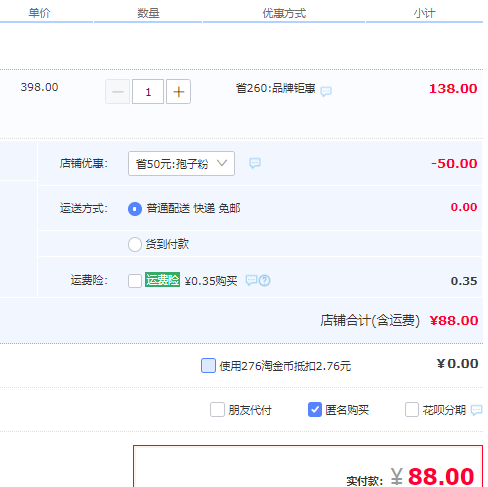This screenshot has height=487, width=488.
Task: Click the green 运费险 badge label
Action: [162, 280]
